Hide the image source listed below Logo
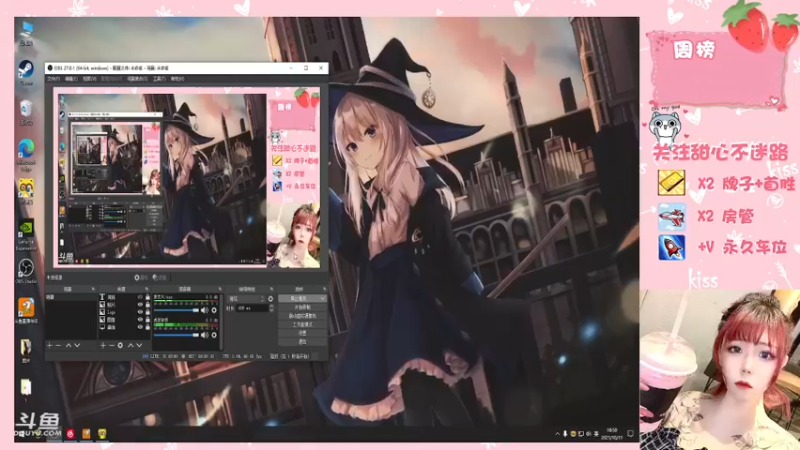 (x=140, y=319)
